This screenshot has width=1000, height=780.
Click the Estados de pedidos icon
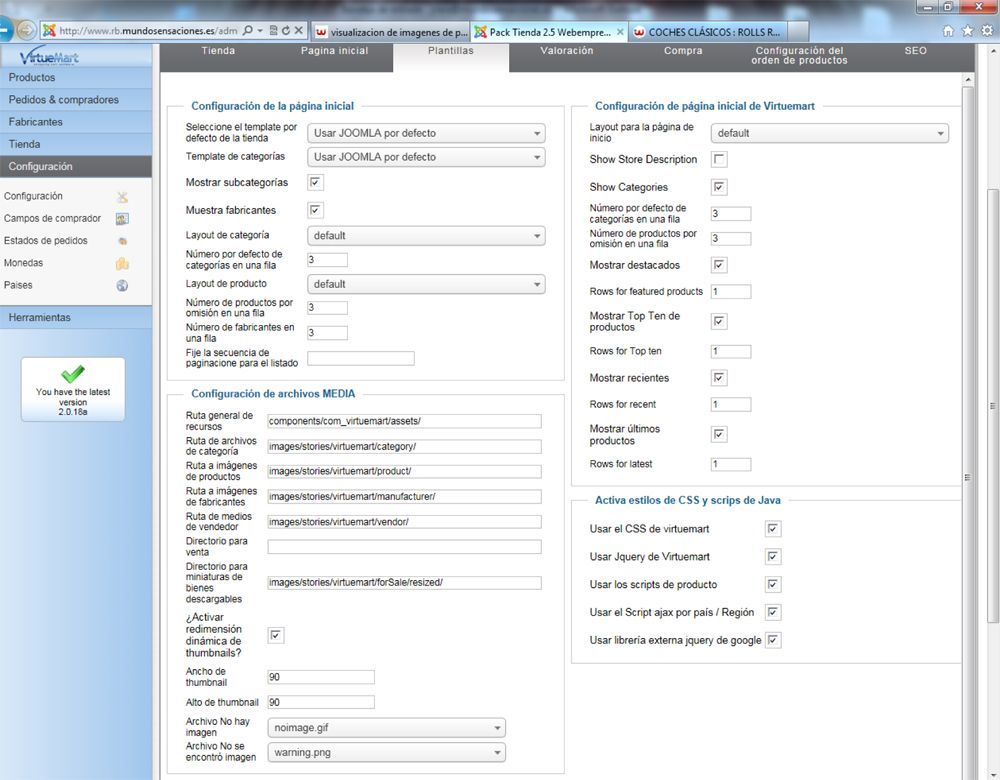point(122,241)
